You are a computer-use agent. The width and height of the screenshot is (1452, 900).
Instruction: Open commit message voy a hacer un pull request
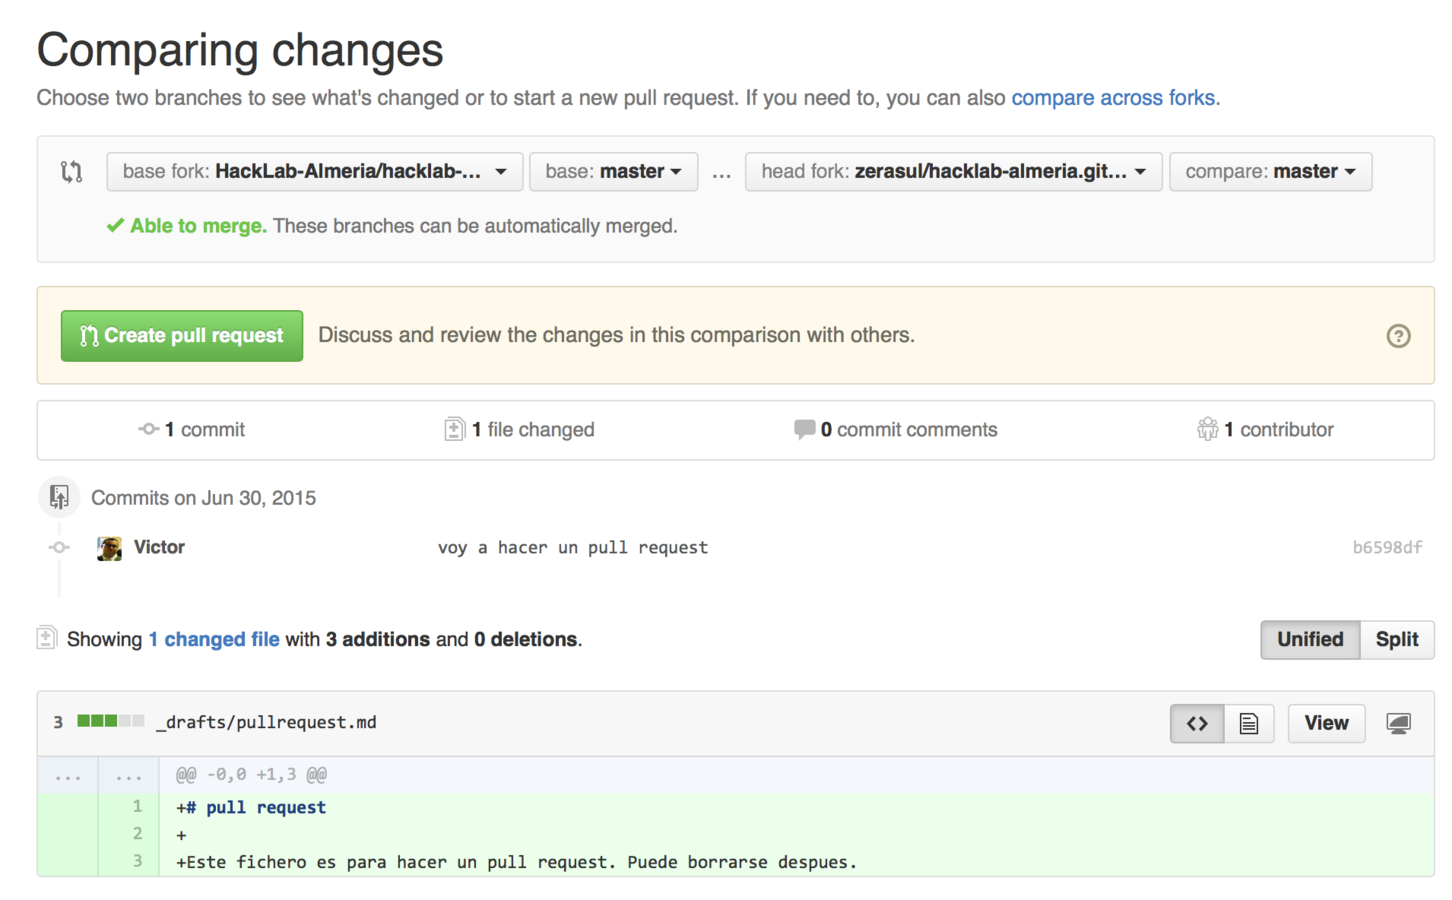point(573,548)
